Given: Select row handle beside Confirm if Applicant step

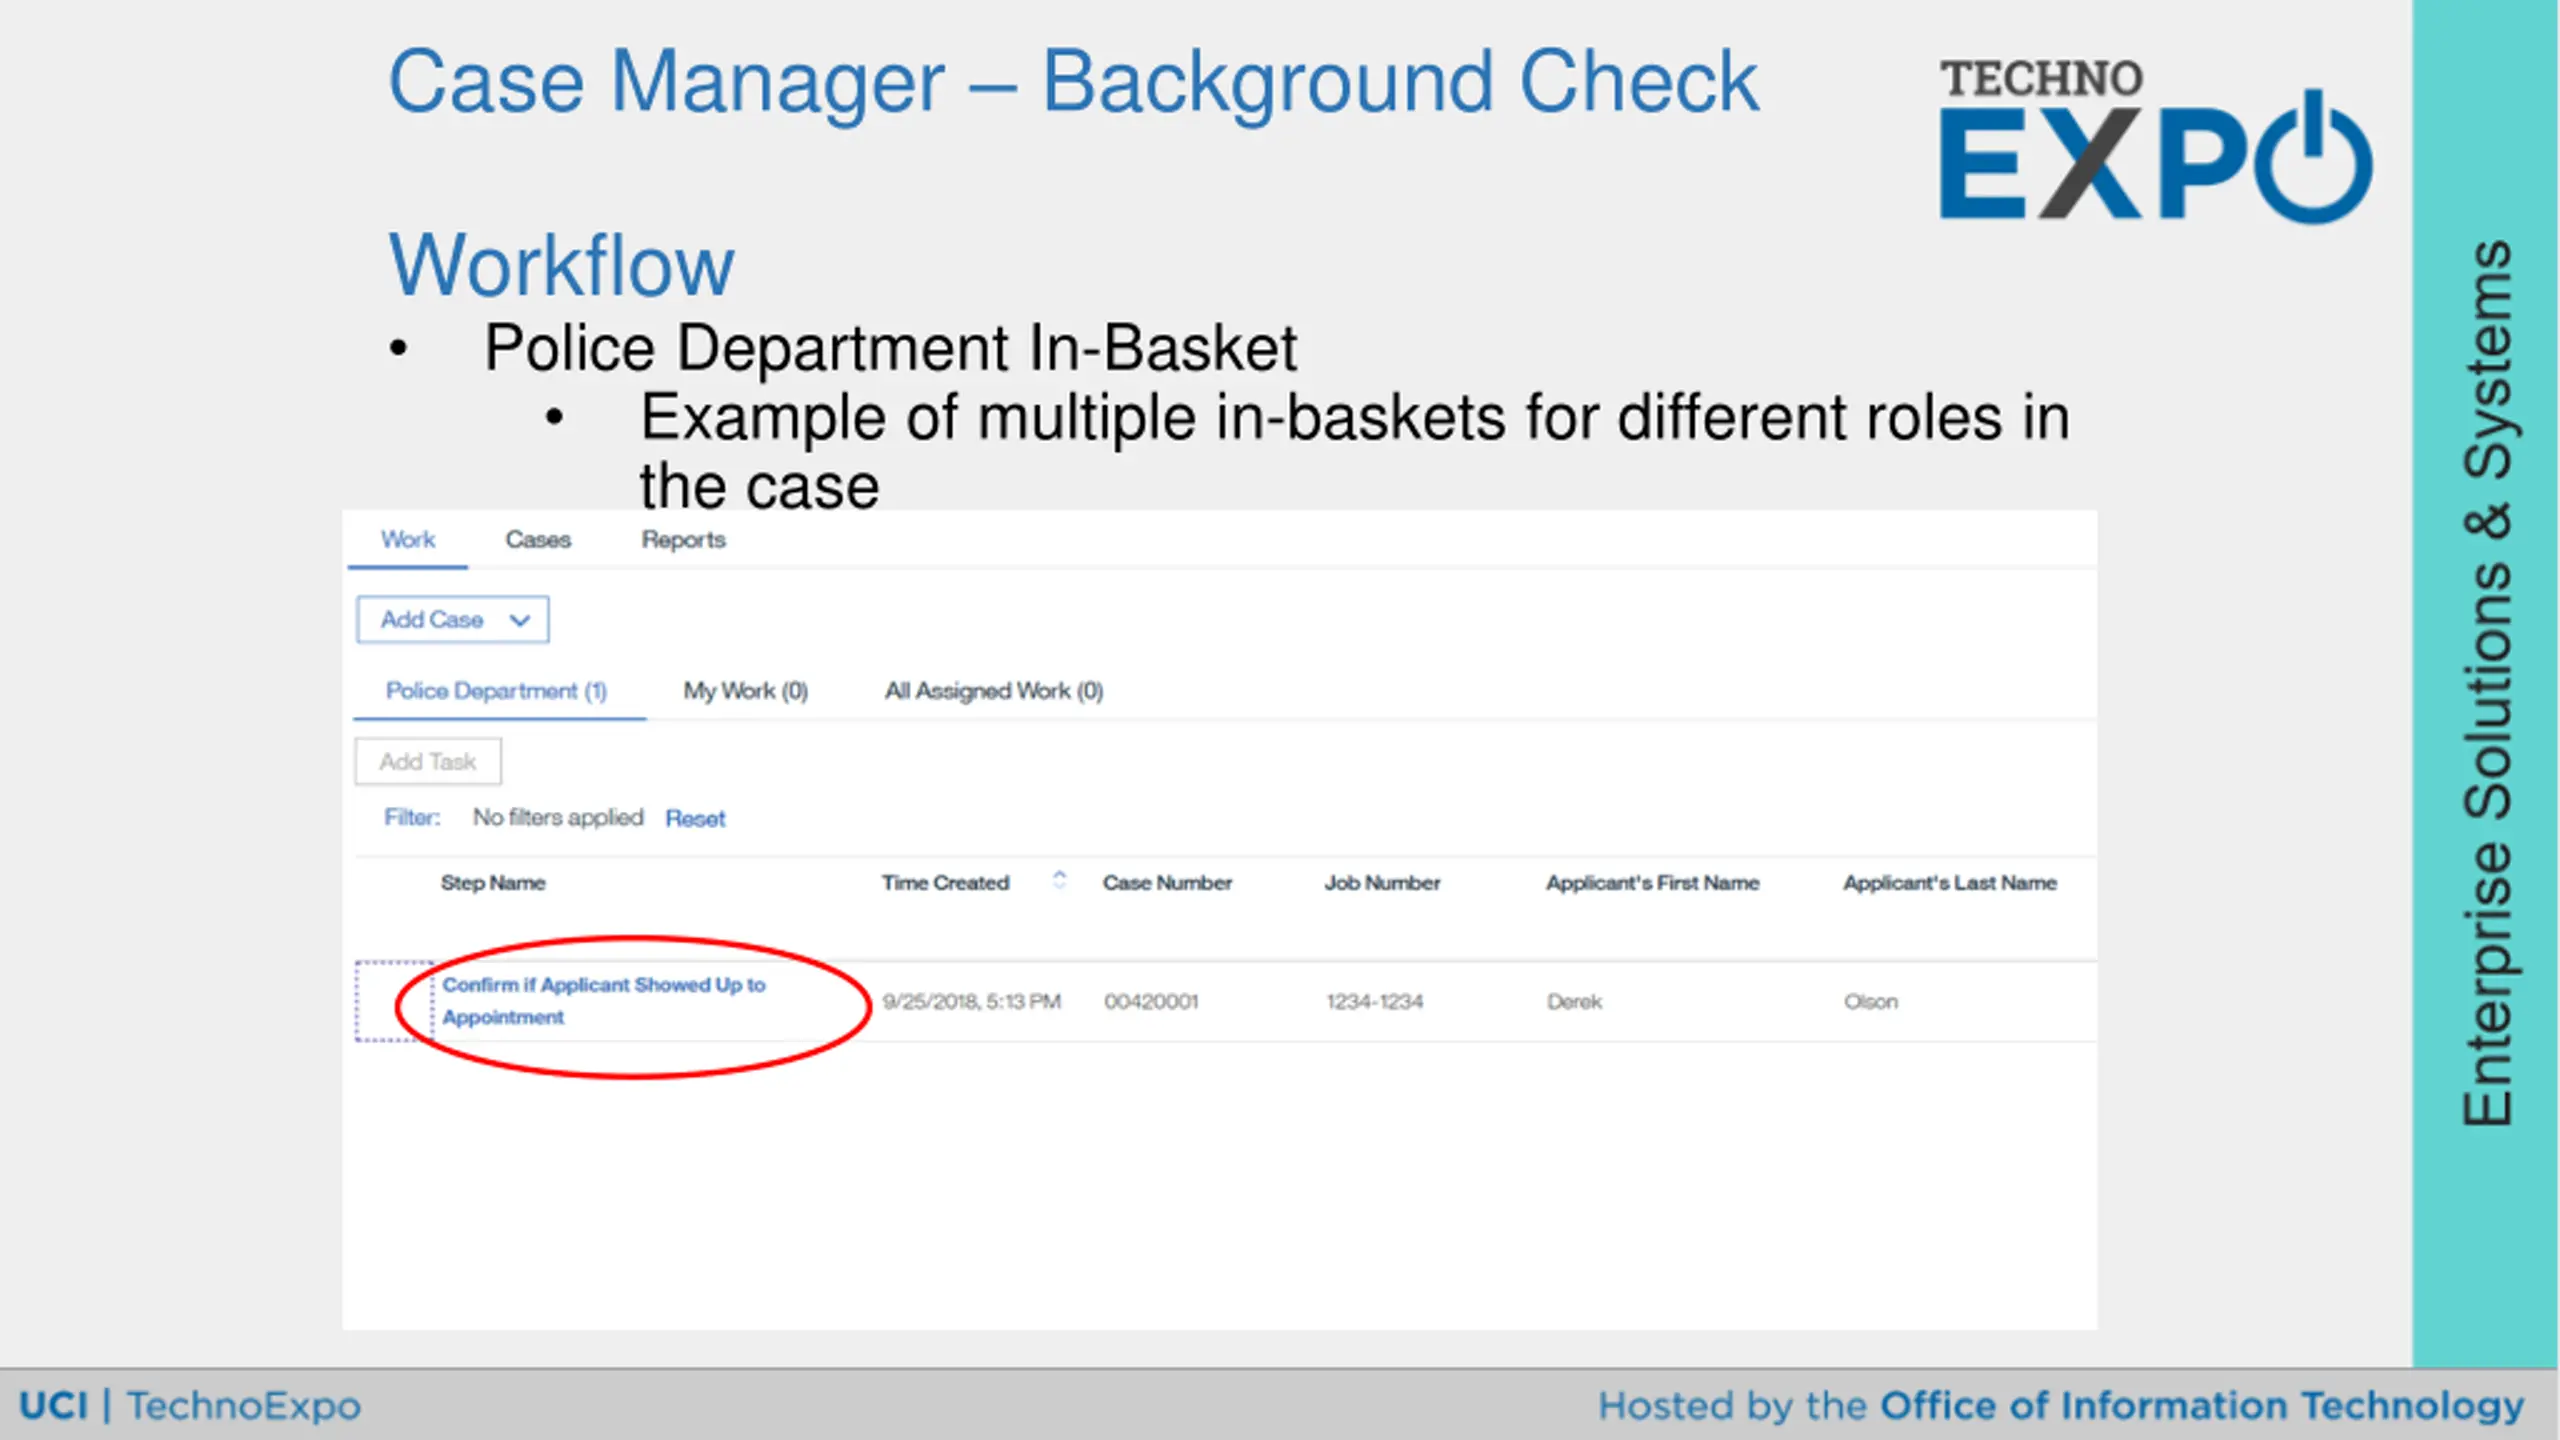Looking at the screenshot, I should pyautogui.click(x=395, y=1001).
